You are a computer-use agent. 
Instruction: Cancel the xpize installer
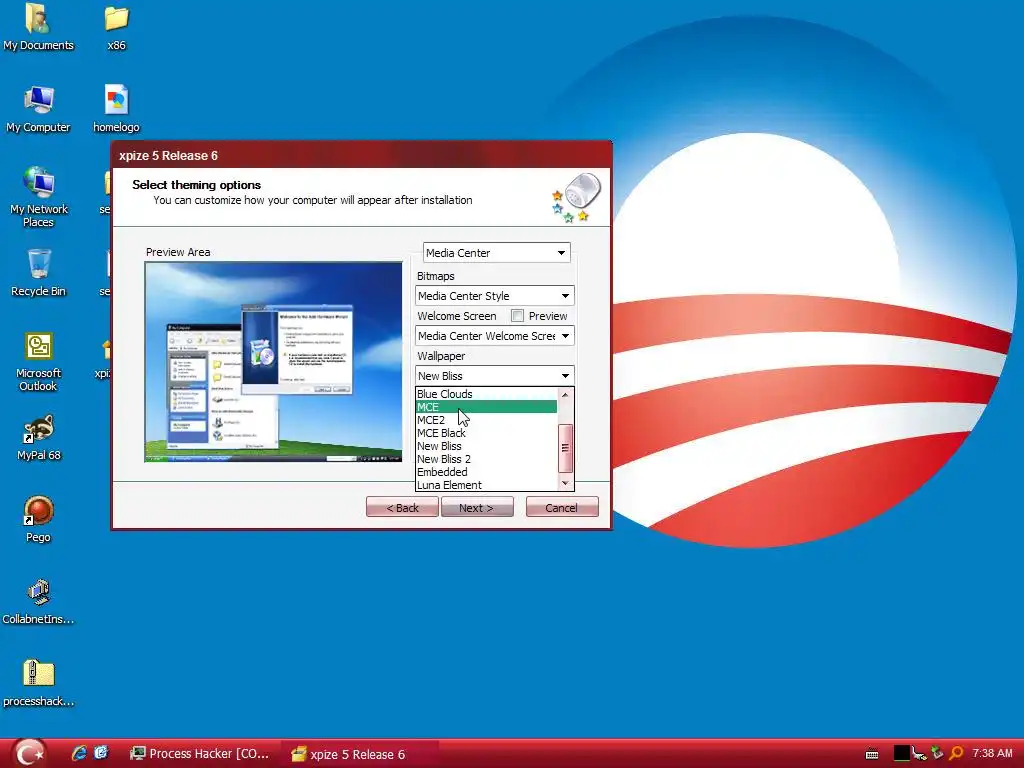[562, 507]
